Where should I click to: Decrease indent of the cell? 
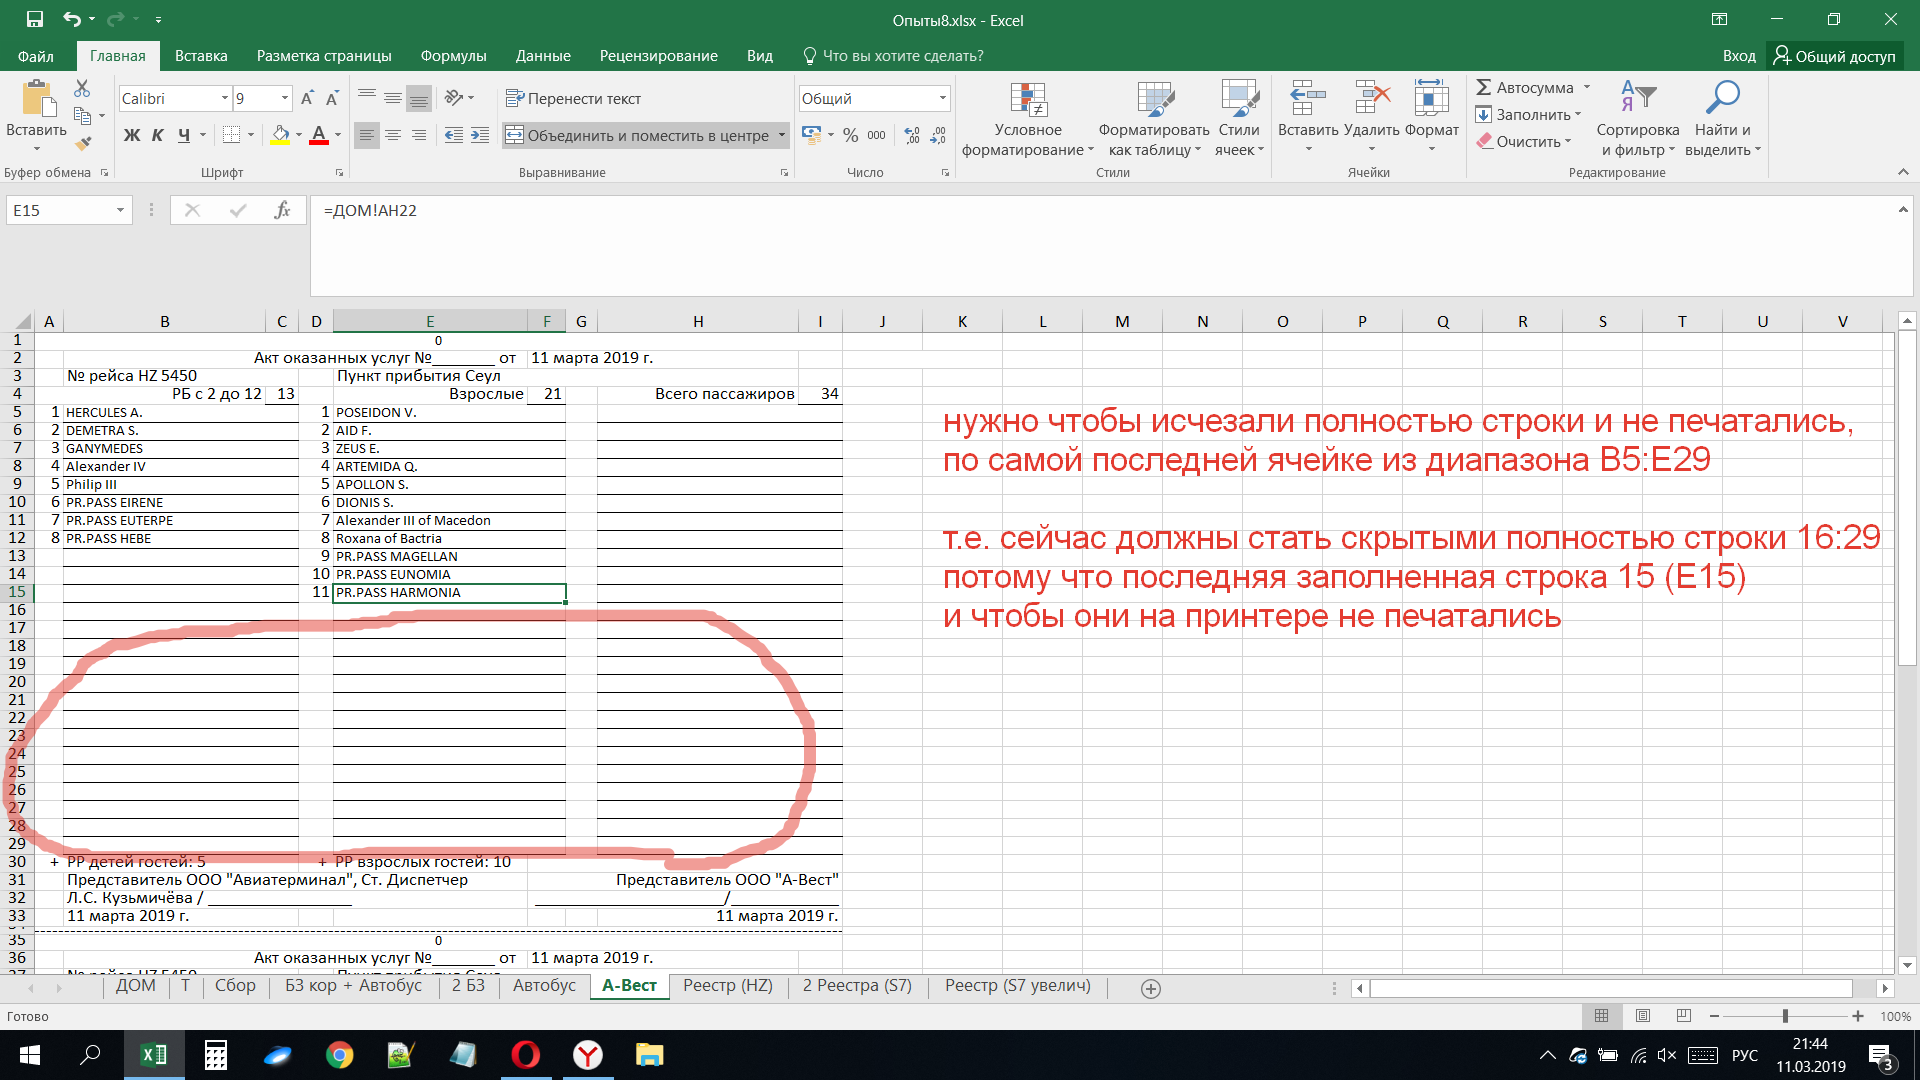454,135
